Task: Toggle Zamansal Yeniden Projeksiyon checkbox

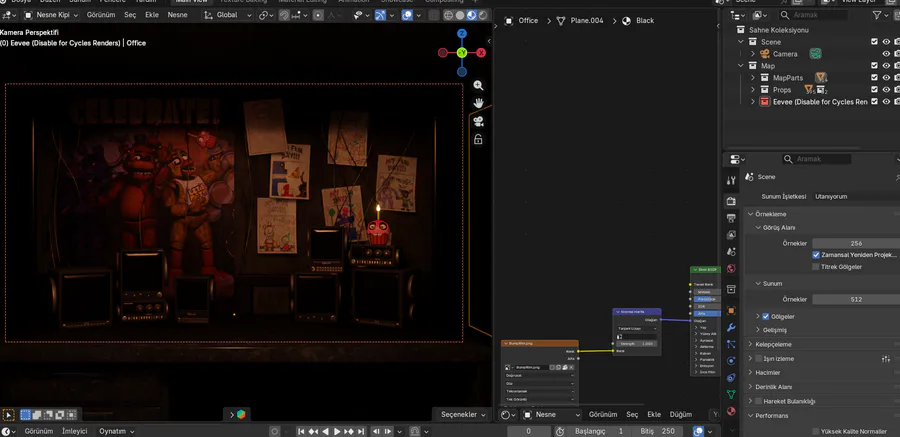Action: click(816, 255)
